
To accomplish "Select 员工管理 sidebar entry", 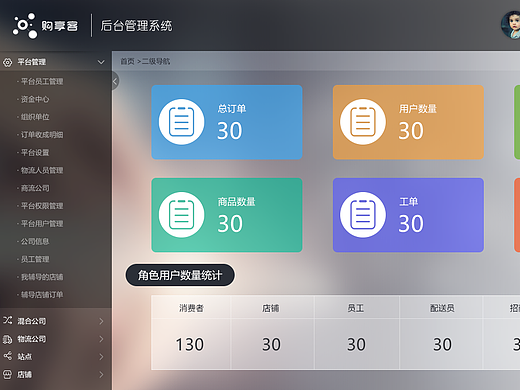I will point(35,259).
